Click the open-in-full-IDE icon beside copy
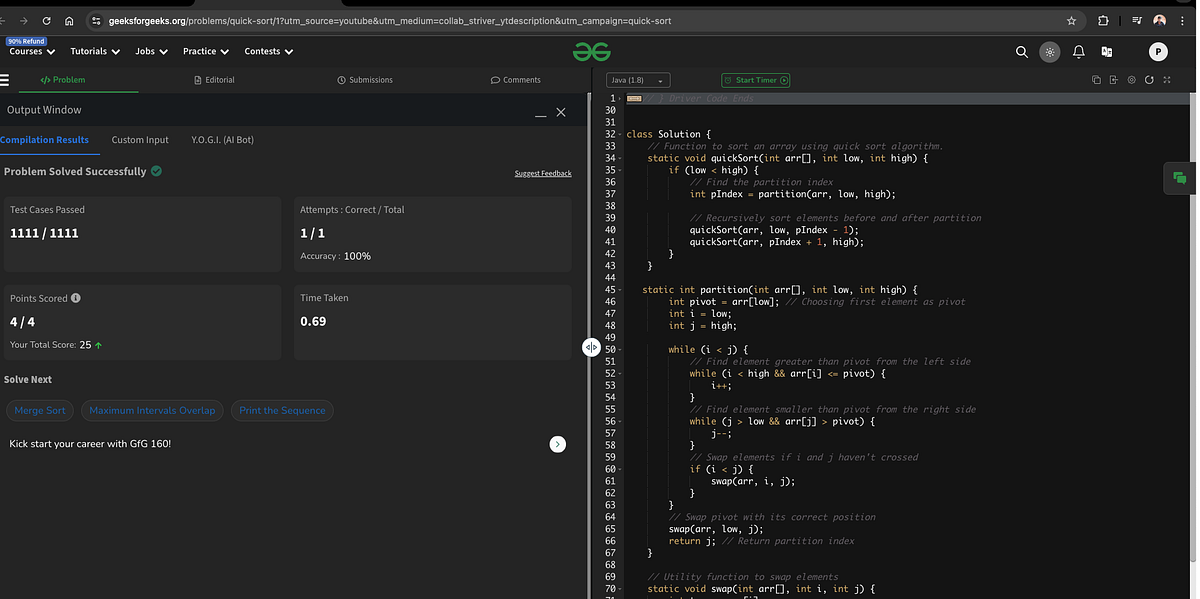1200x599 pixels. pos(1113,80)
